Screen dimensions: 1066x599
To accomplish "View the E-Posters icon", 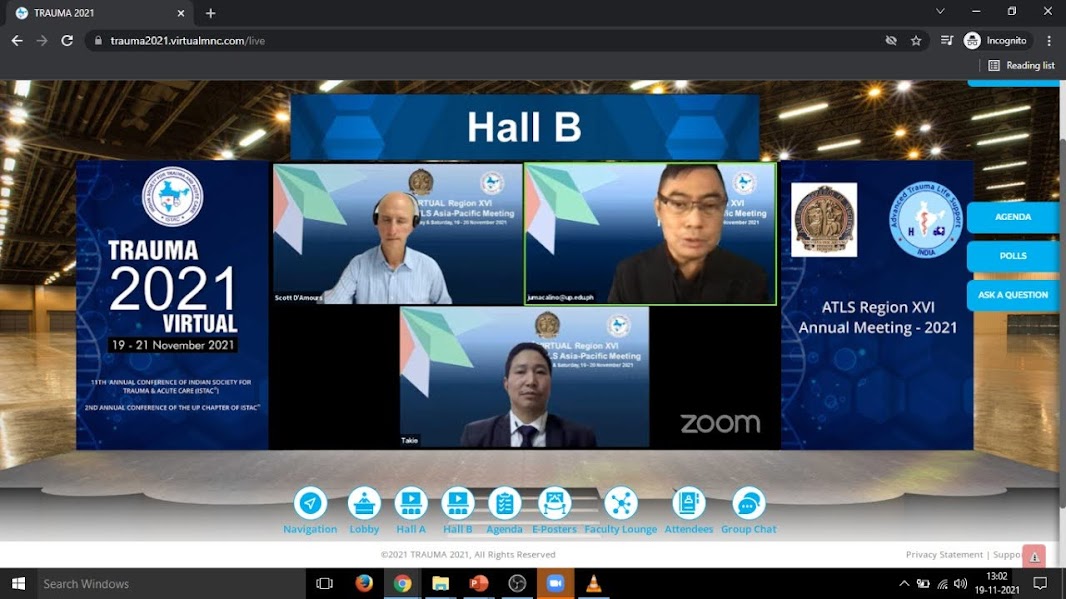I will [x=554, y=503].
